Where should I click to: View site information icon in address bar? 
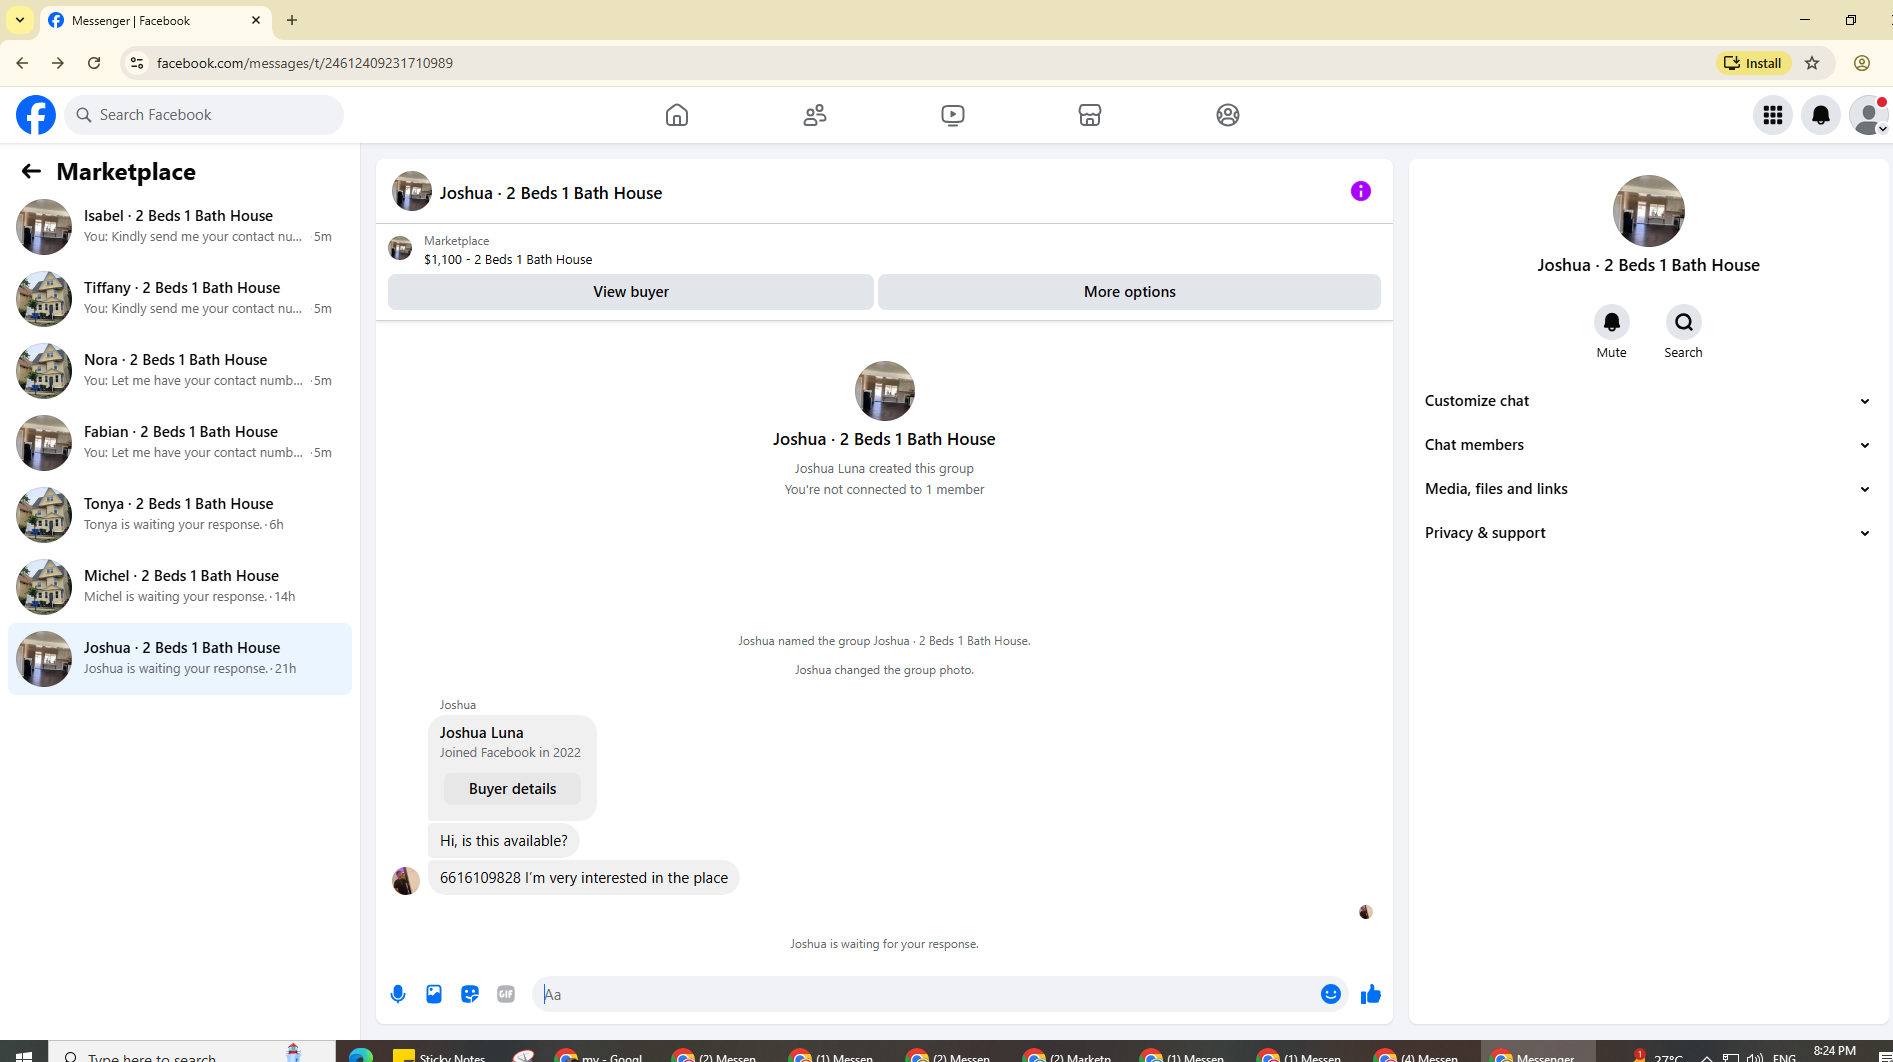point(137,63)
